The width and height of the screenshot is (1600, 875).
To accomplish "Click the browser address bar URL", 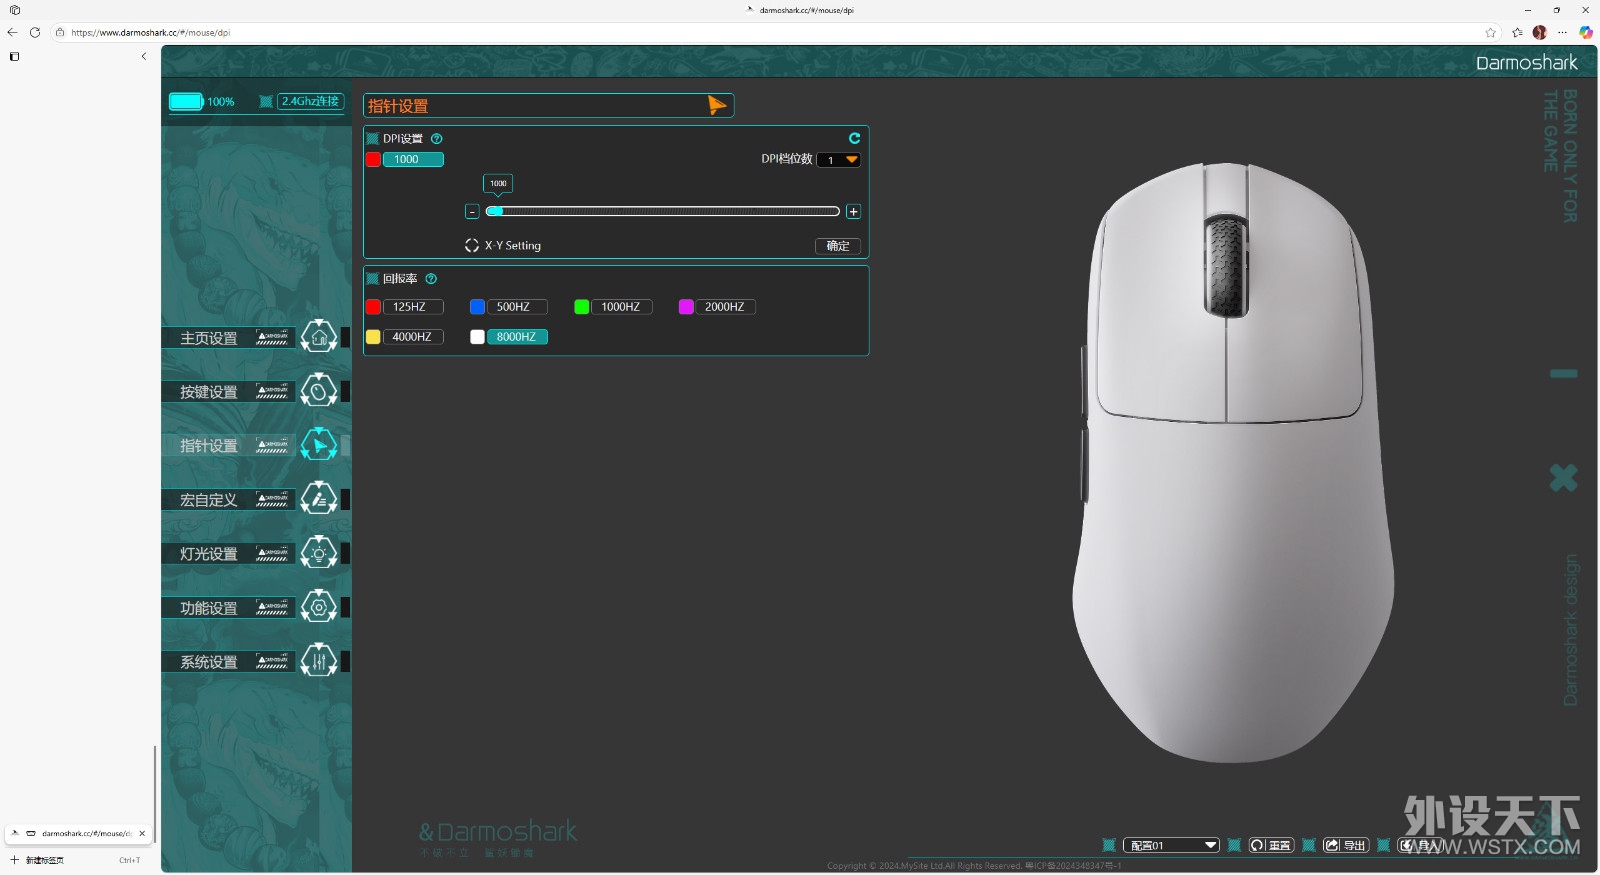I will coord(150,32).
